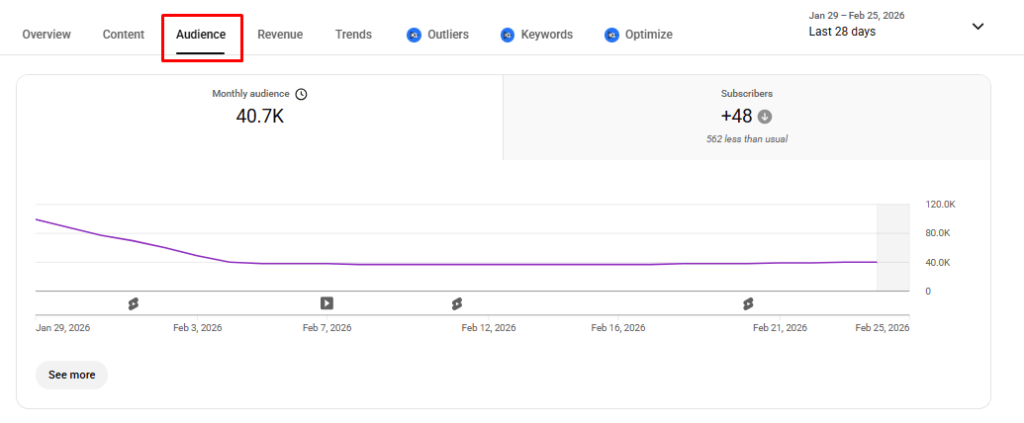Select the highlighted Audience tab
This screenshot has height=423, width=1024.
(201, 35)
